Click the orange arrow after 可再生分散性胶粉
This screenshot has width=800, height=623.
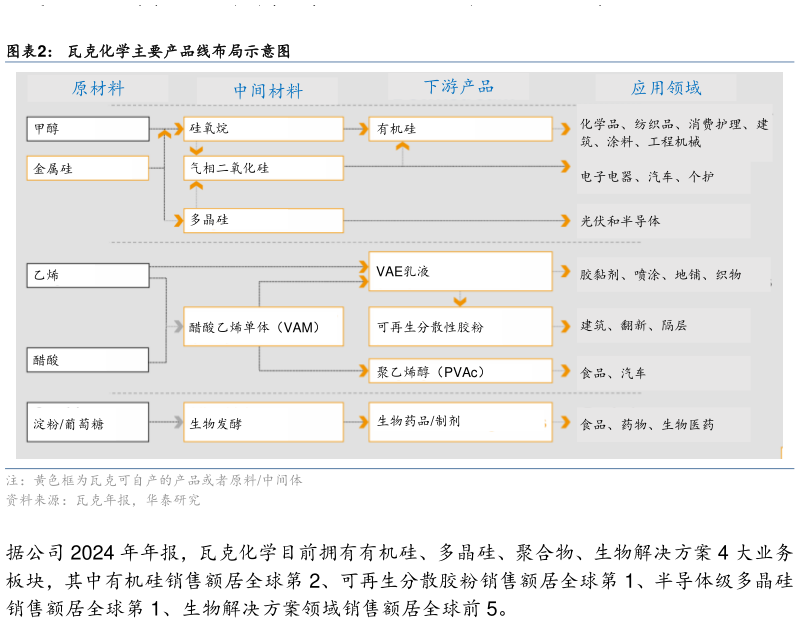point(565,327)
